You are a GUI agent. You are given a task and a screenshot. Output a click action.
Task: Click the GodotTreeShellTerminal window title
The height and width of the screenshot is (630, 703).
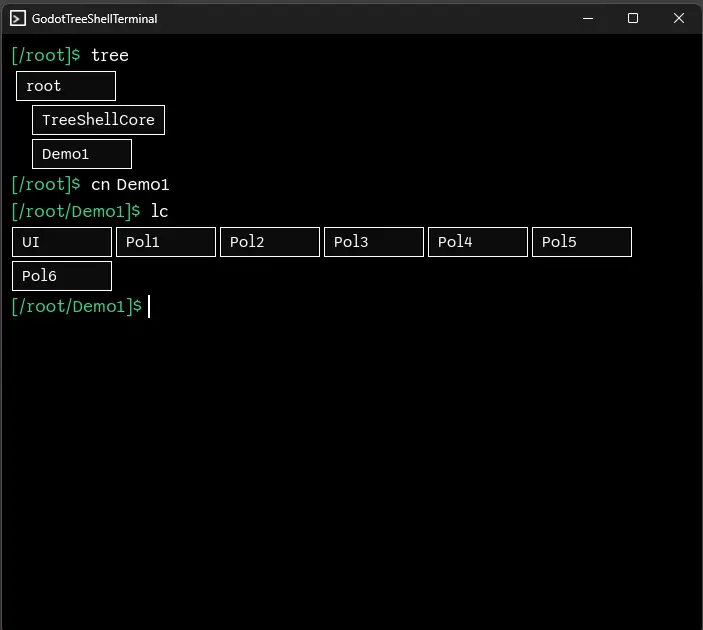click(95, 19)
